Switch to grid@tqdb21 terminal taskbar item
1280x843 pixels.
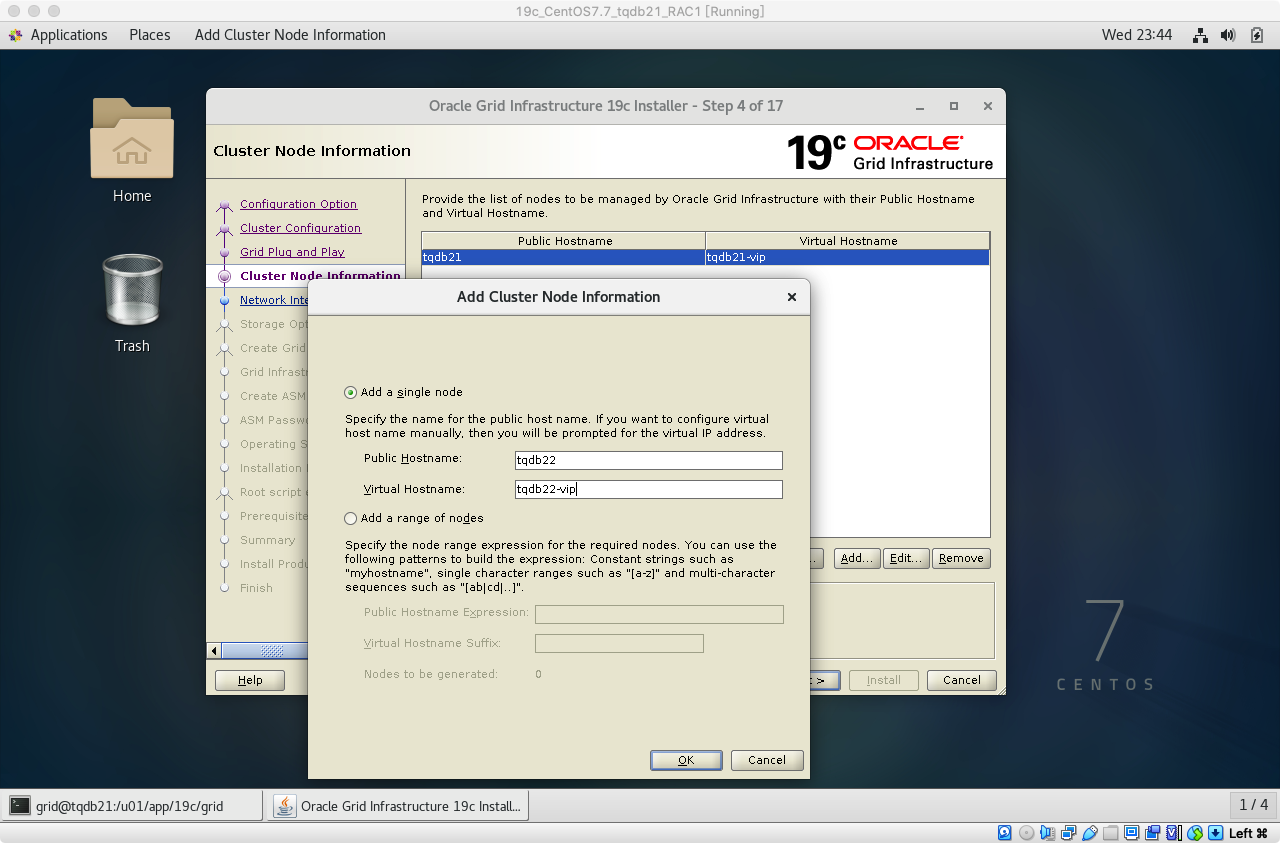click(x=132, y=805)
